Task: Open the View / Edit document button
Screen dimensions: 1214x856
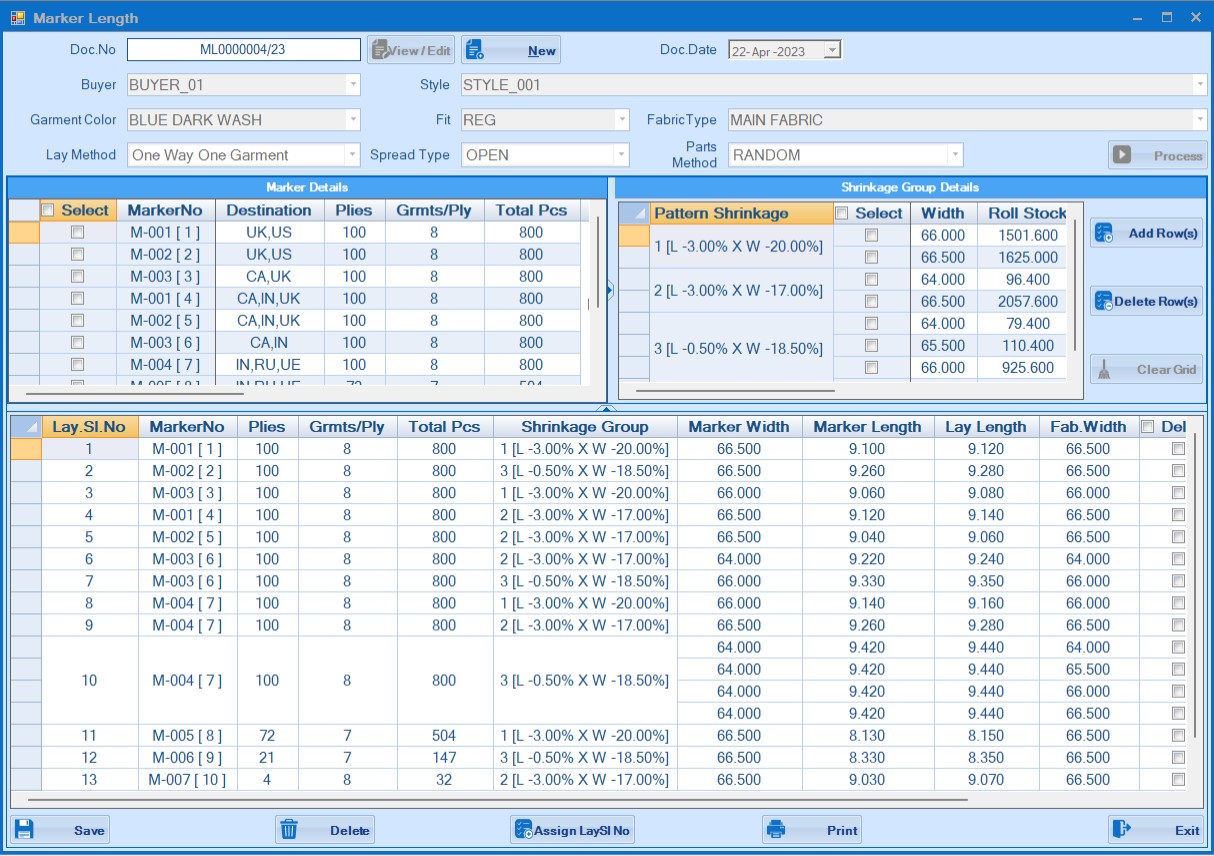Action: [411, 50]
